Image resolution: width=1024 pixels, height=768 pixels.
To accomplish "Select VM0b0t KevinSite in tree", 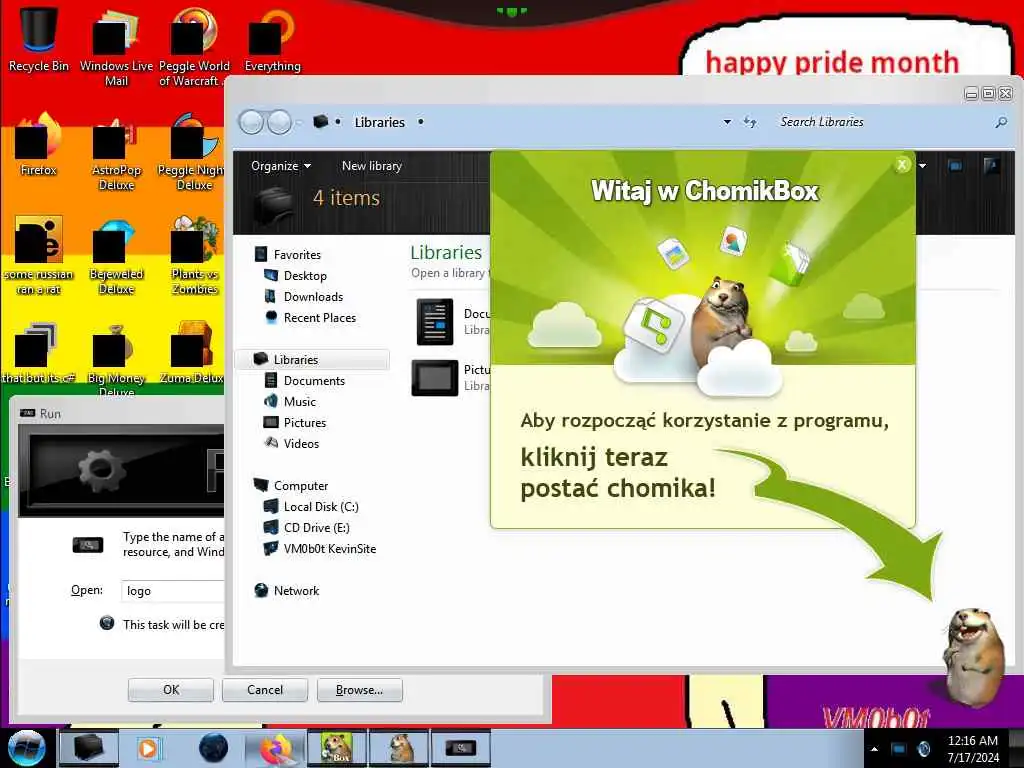I will 329,549.
